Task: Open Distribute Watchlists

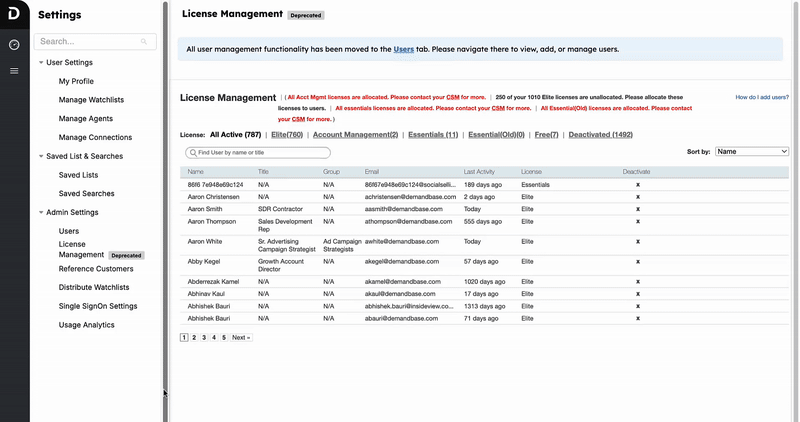Action: coord(94,287)
